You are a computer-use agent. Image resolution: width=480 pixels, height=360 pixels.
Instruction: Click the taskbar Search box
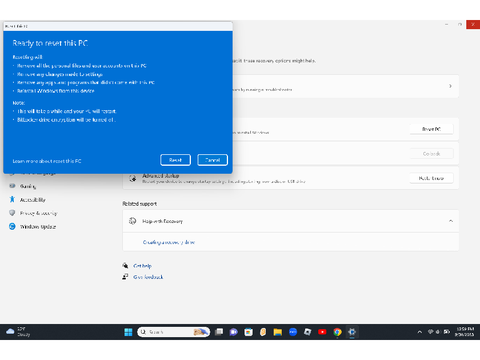[x=174, y=332]
